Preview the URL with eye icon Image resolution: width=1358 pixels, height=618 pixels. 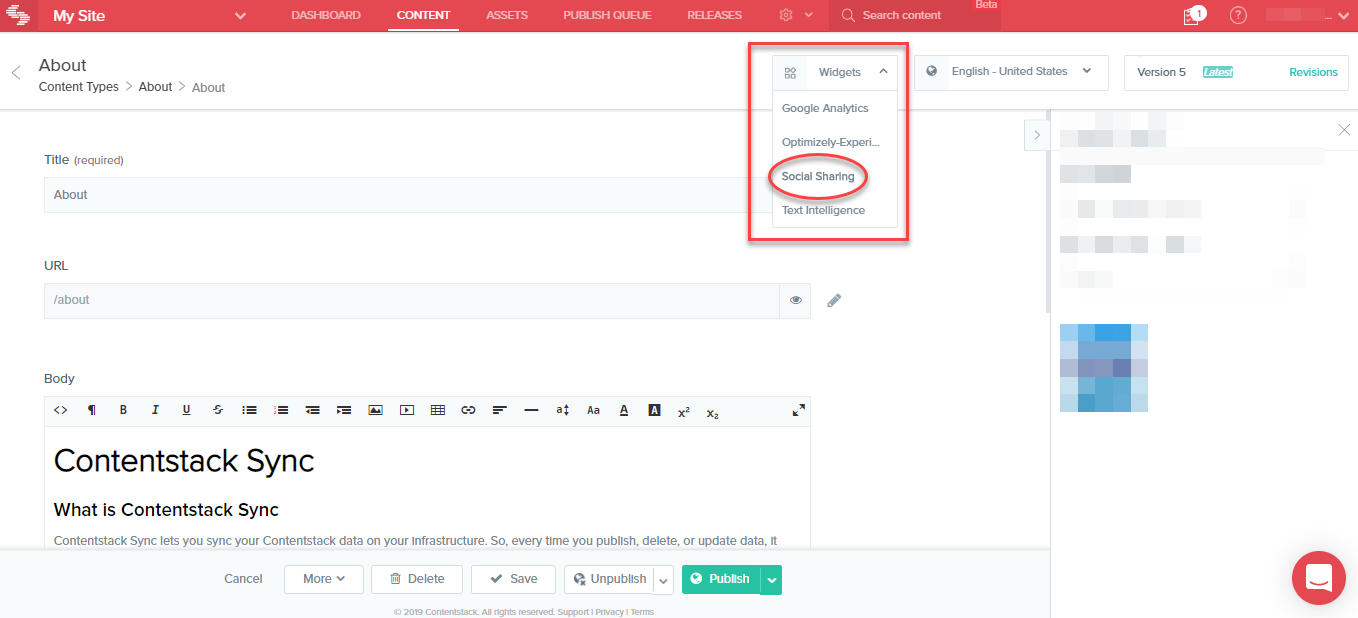[796, 300]
